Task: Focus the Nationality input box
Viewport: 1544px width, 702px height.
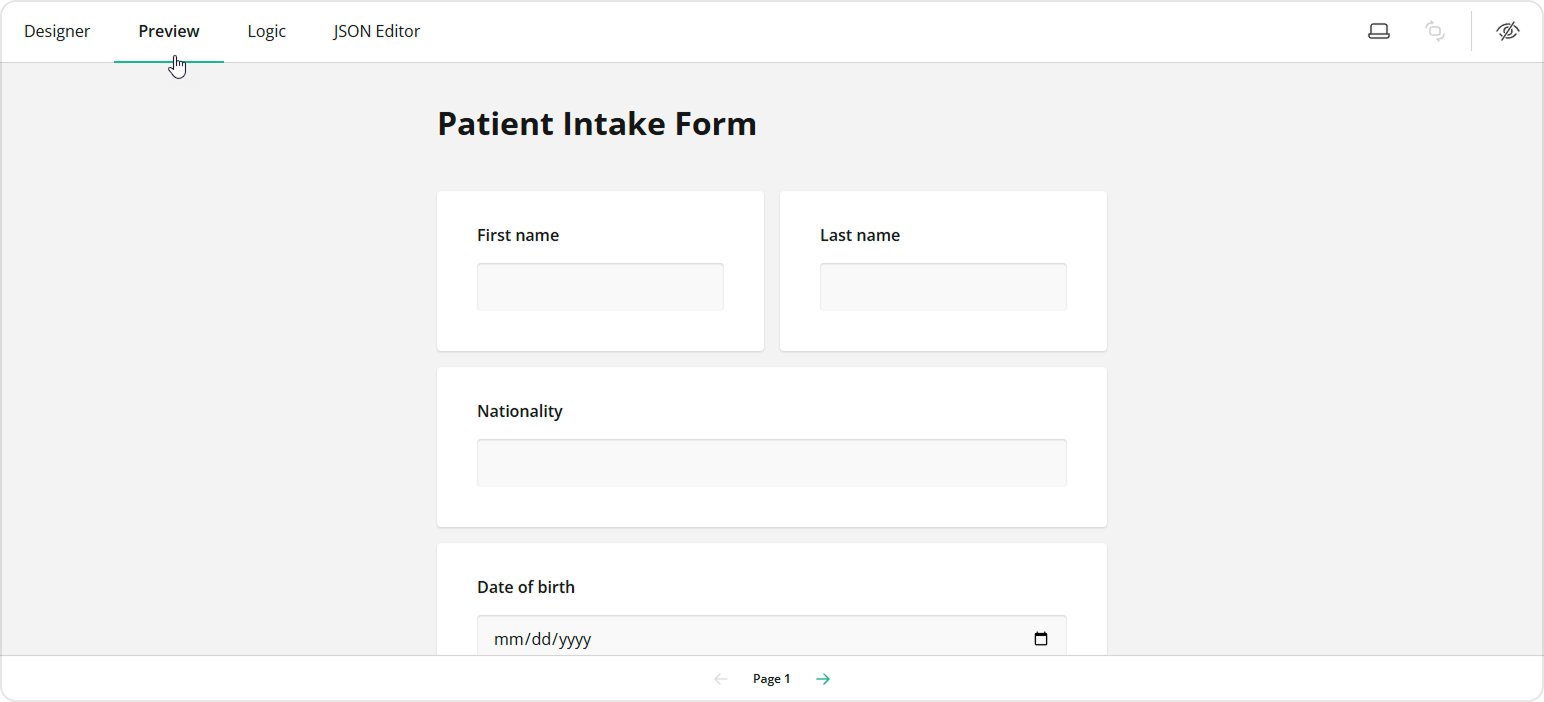Action: coord(771,462)
